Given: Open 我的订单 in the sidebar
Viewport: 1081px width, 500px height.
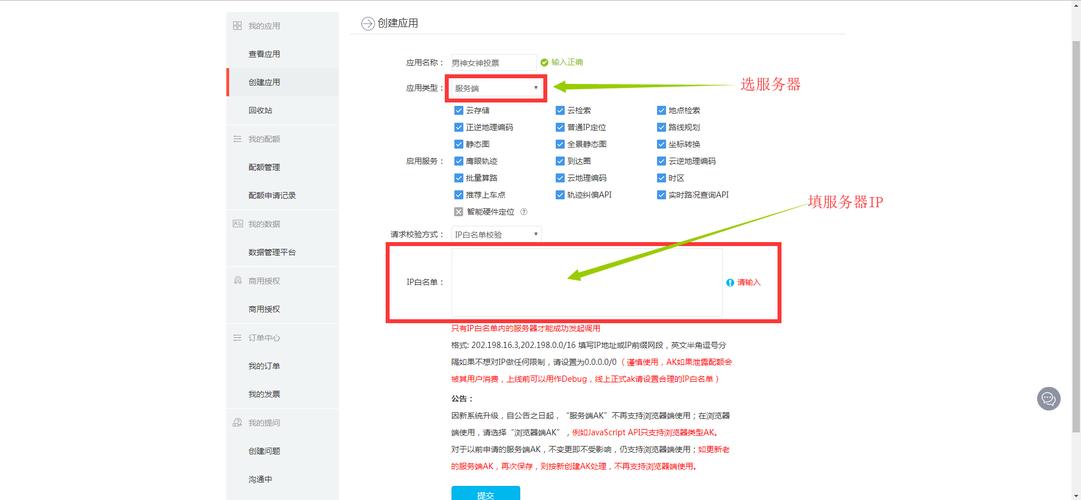Looking at the screenshot, I should click(265, 366).
